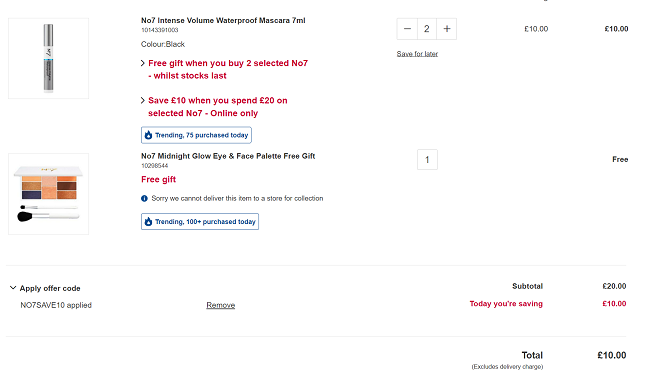Expand the free gift No7 offer chevron

coord(143,63)
